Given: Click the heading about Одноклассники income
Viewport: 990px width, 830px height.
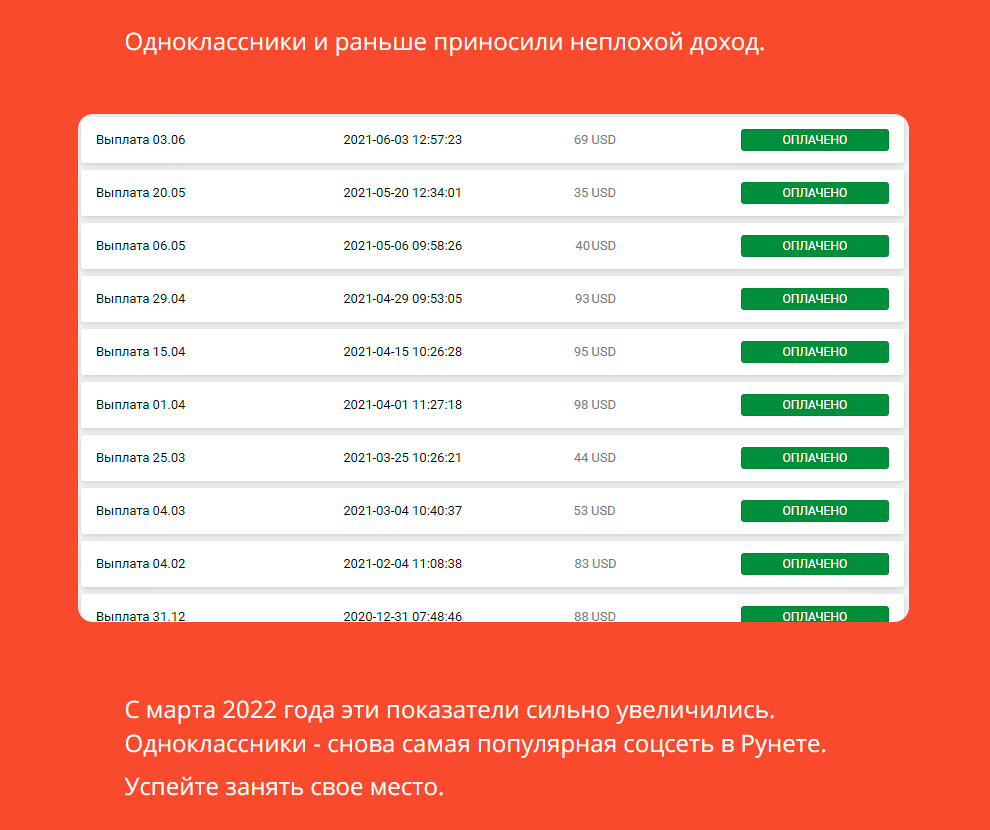Looking at the screenshot, I should pyautogui.click(x=444, y=42).
